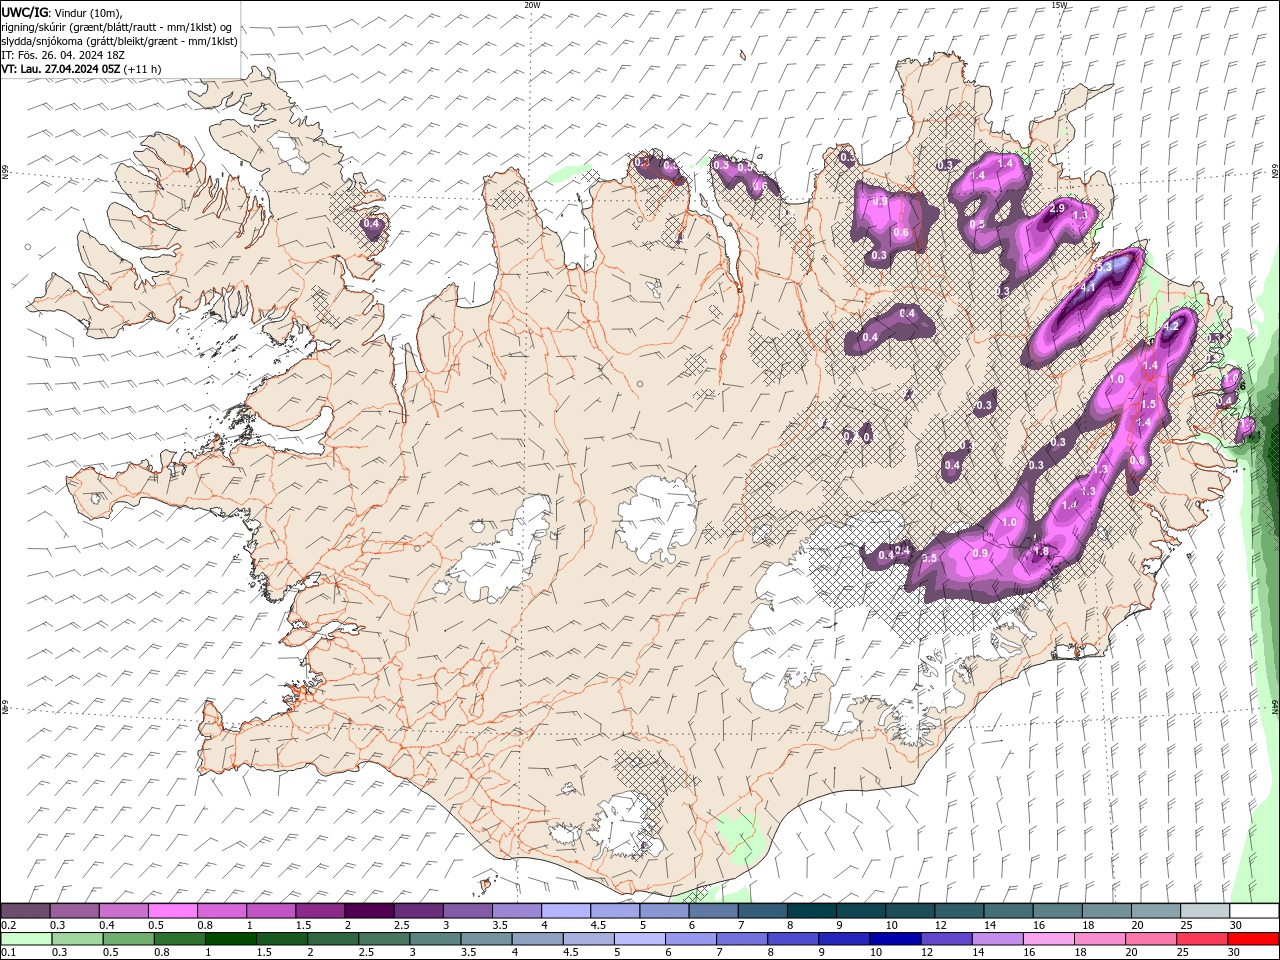This screenshot has height=960, width=1280.
Task: Click the '1.5' snowfall value on map
Action: pyautogui.click(x=1148, y=404)
